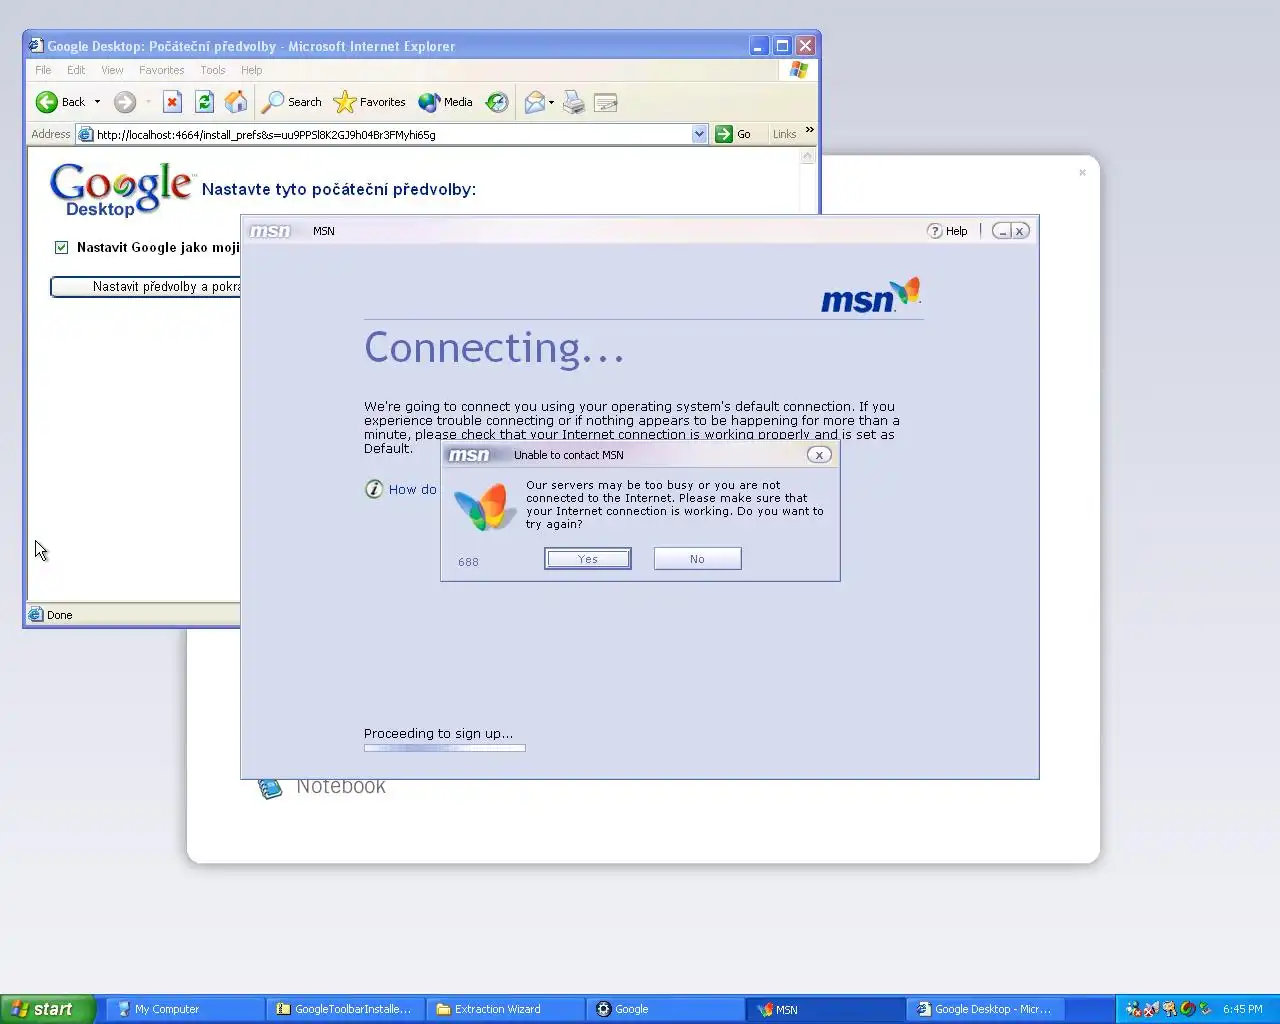This screenshot has height=1024, width=1280.
Task: Click the Forward arrow icon in Internet Explorer
Action: 125,102
